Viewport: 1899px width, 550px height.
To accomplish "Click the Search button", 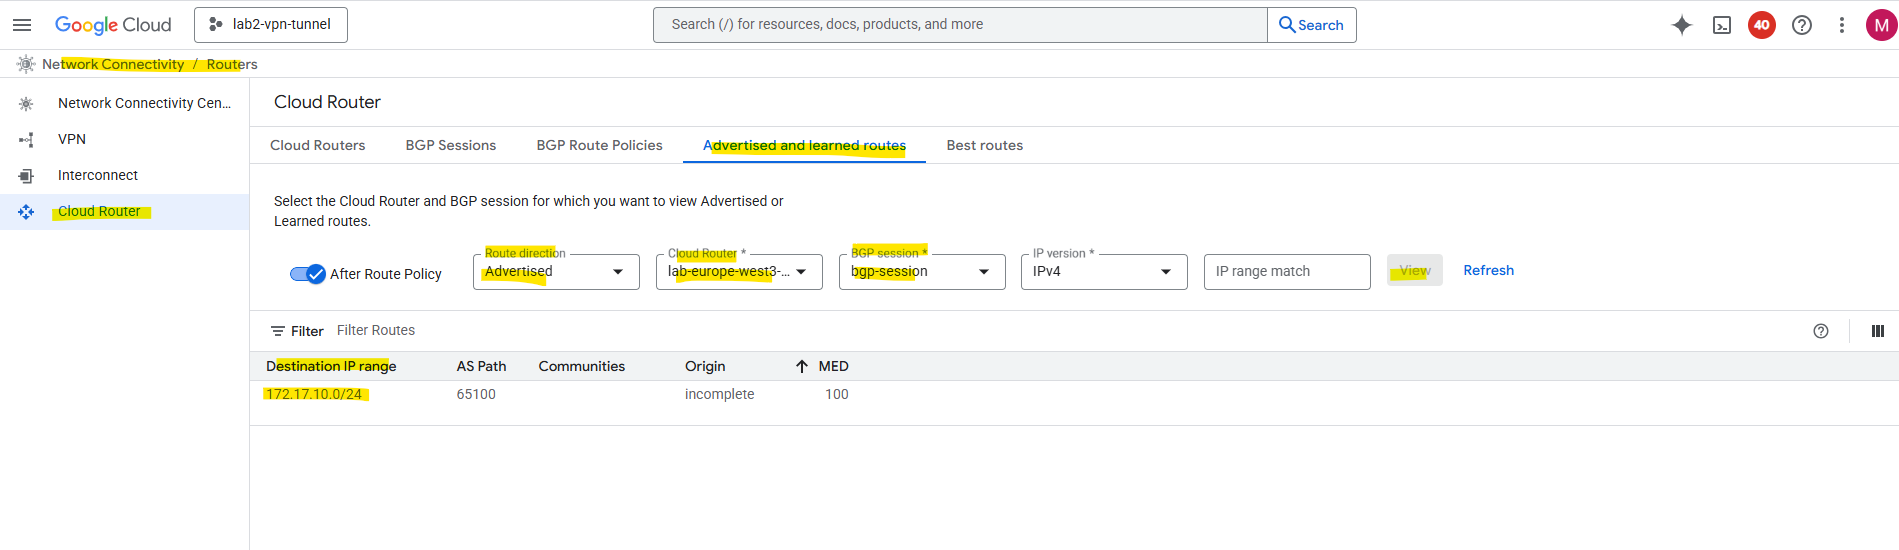I will [1311, 25].
